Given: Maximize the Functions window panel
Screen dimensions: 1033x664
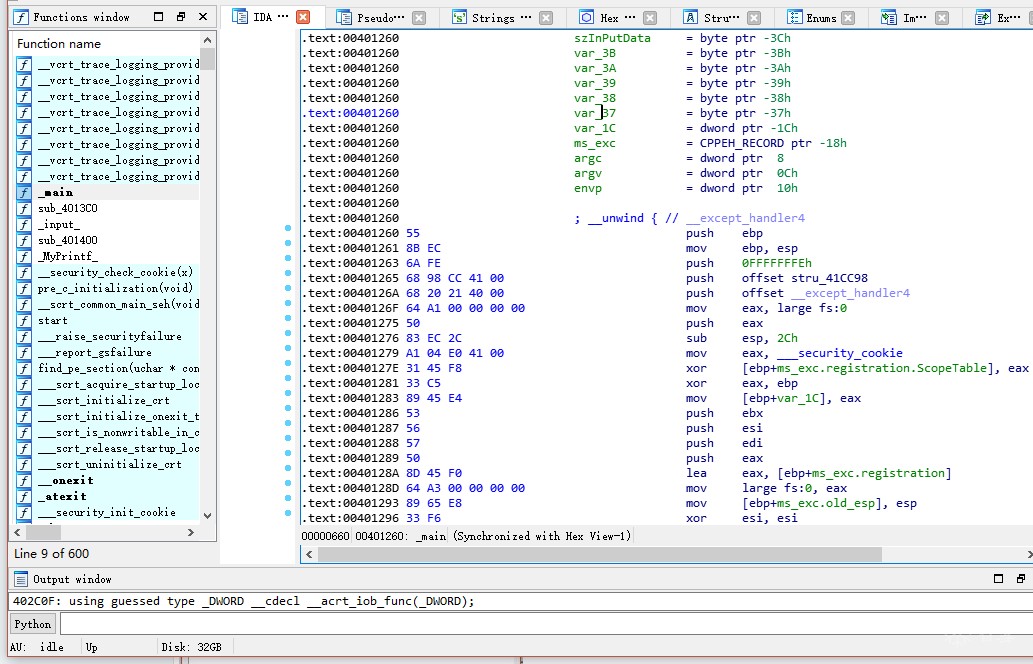Looking at the screenshot, I should pyautogui.click(x=159, y=17).
